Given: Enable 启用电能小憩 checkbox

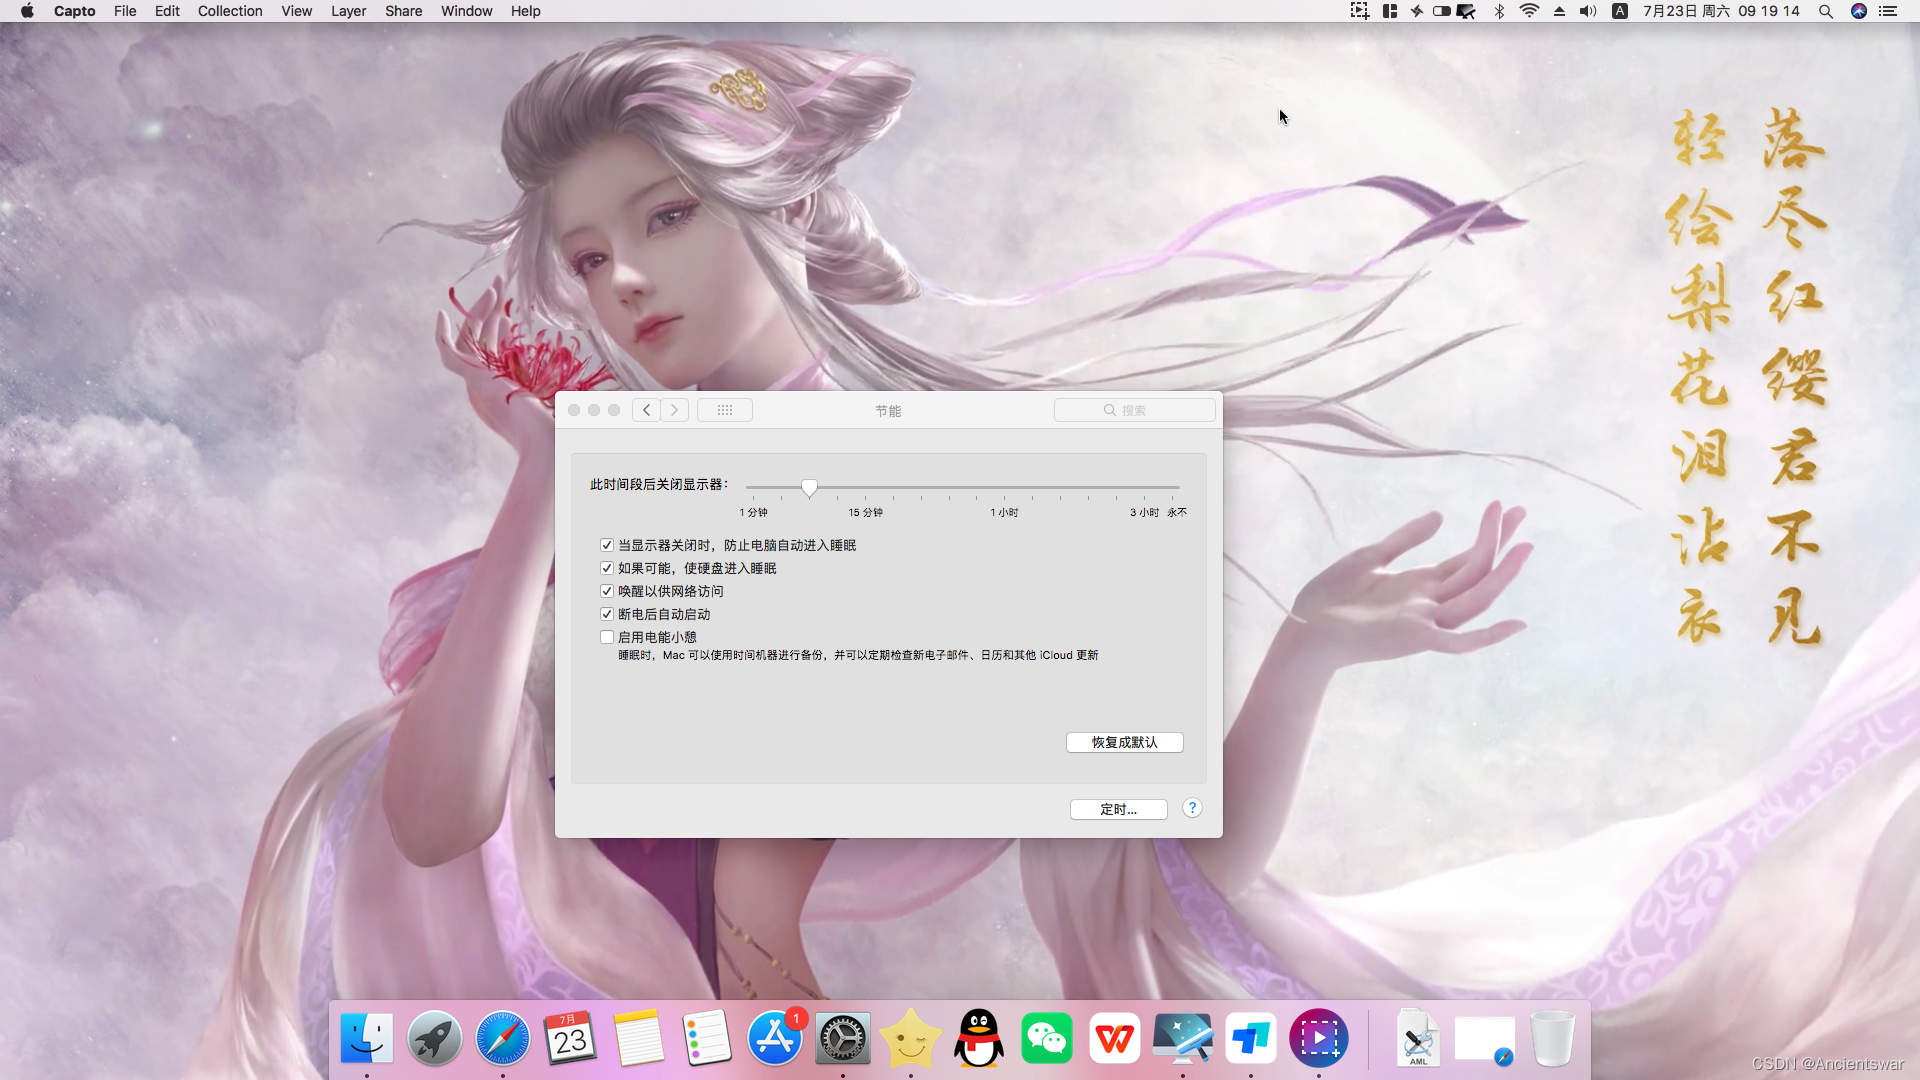Looking at the screenshot, I should point(607,637).
